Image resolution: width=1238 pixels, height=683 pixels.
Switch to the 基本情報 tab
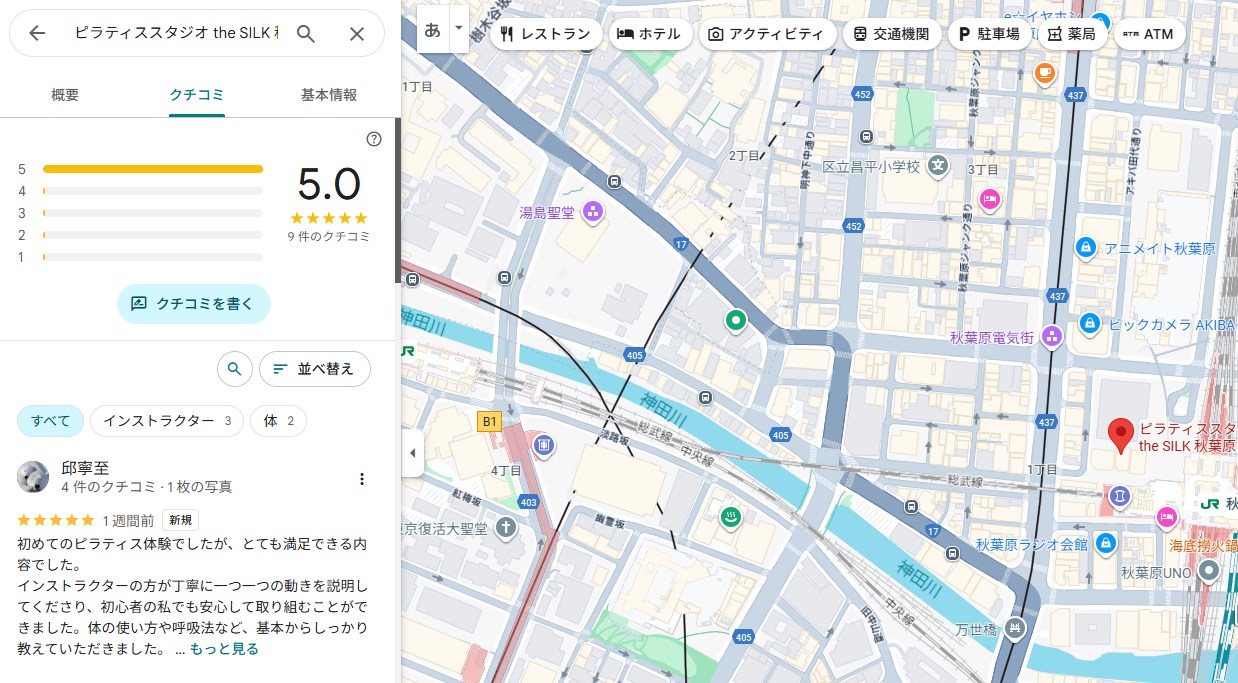329,95
